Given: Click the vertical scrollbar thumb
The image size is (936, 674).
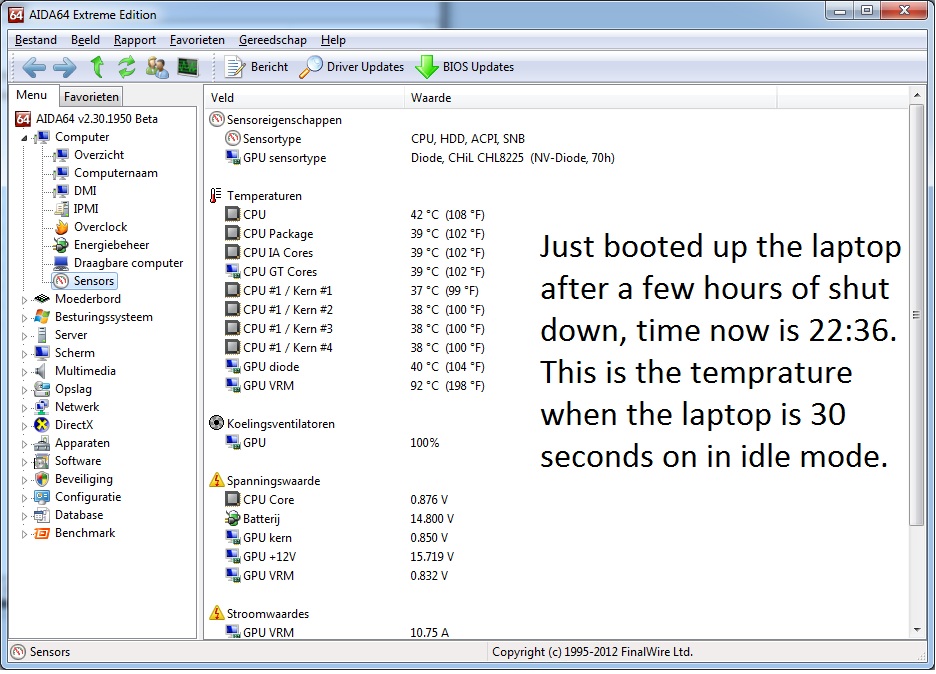Looking at the screenshot, I should [x=916, y=315].
